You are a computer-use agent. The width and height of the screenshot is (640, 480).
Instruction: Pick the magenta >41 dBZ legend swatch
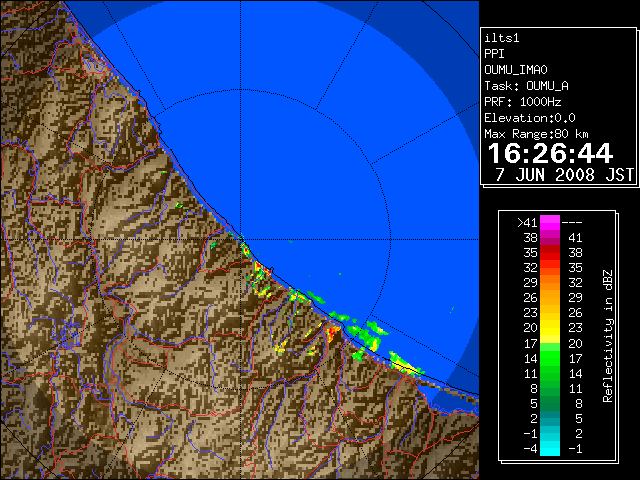click(x=550, y=222)
